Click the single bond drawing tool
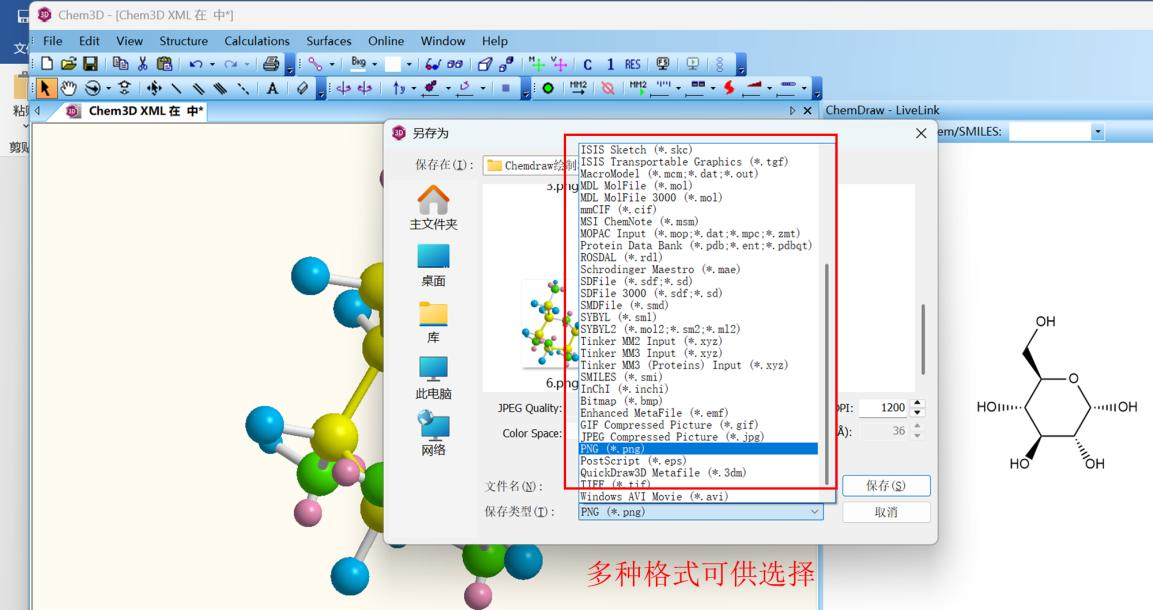The height and width of the screenshot is (610, 1153). tap(176, 87)
